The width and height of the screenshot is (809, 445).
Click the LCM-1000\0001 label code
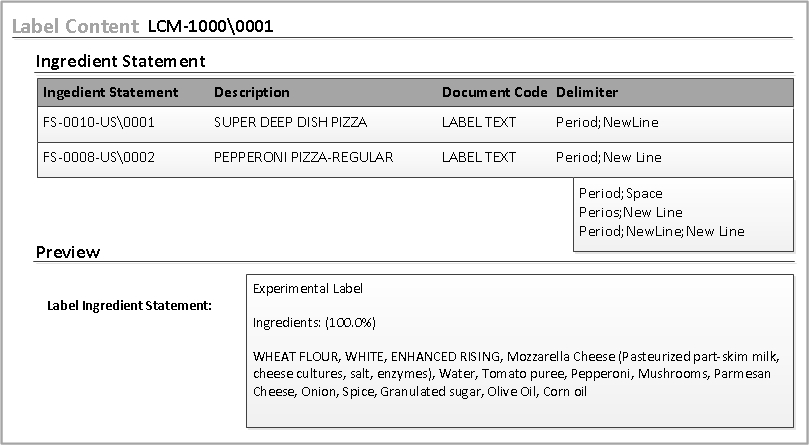tap(210, 26)
